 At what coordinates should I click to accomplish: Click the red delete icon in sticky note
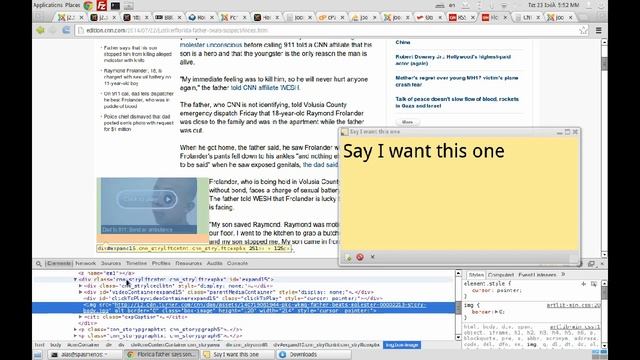point(360,257)
